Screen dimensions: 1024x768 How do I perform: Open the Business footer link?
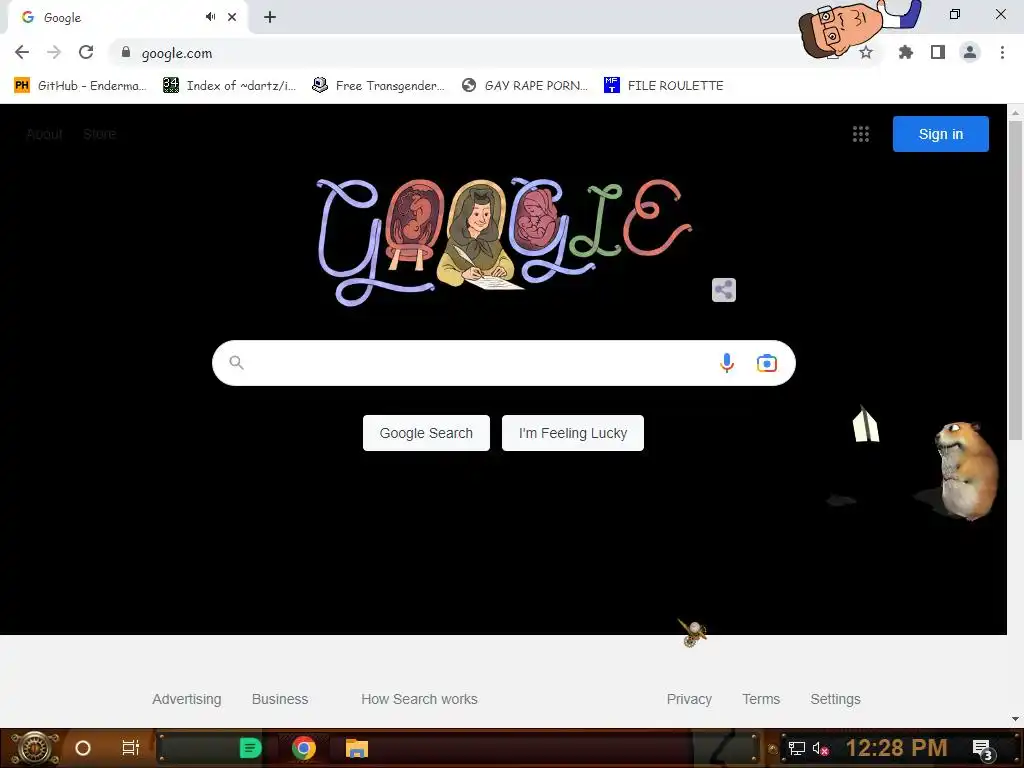pos(280,699)
